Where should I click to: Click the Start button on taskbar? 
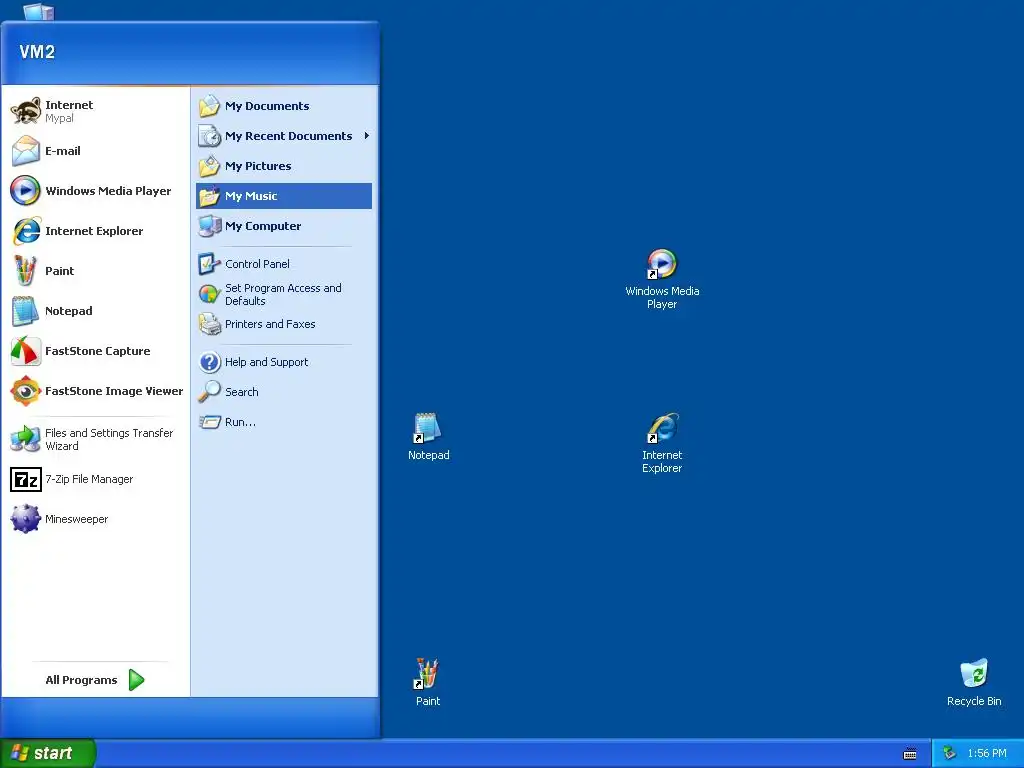pos(48,753)
